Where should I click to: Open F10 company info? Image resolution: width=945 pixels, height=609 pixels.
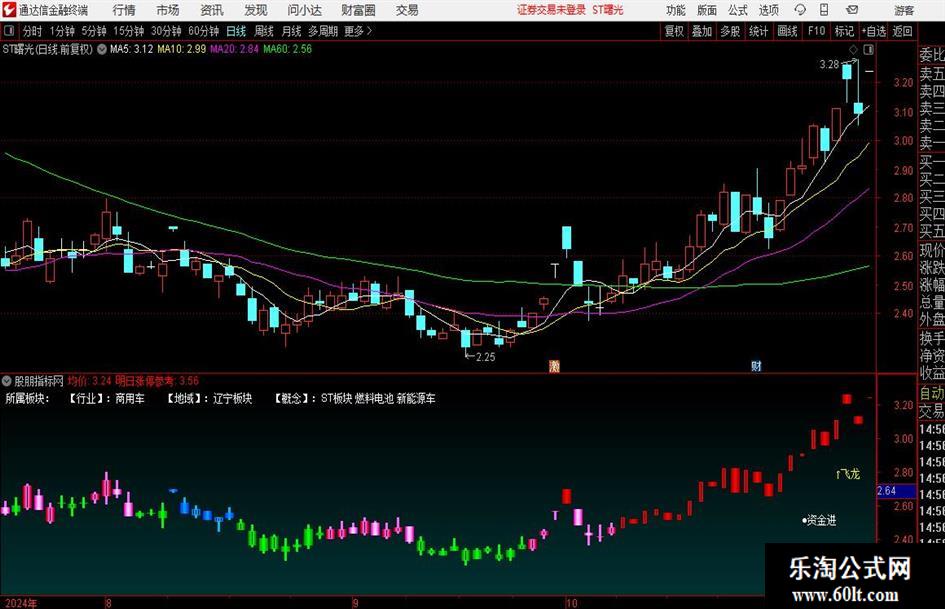pos(817,31)
